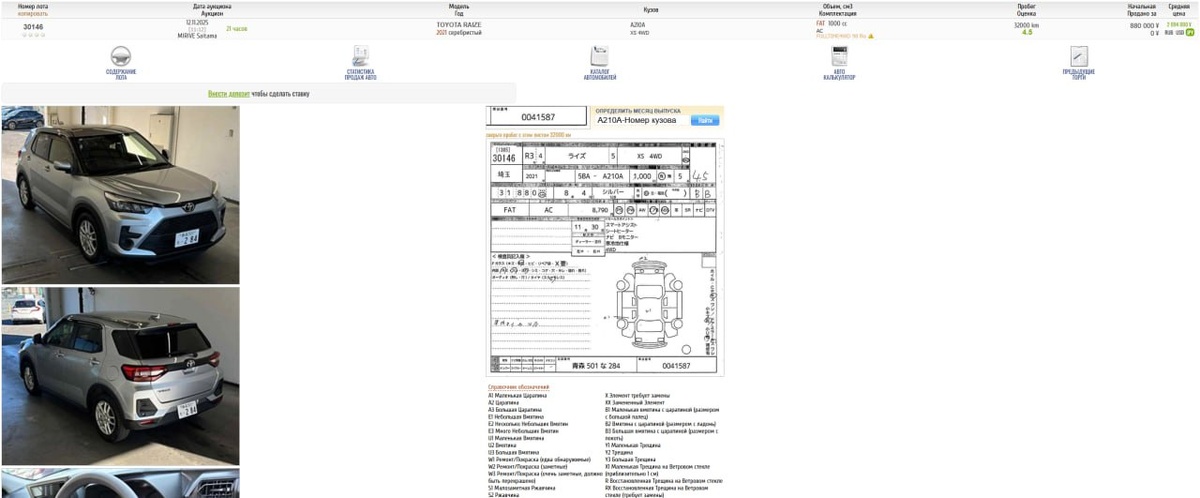
Task: Open the Справочник обозначений link
Action: [x=518, y=387]
